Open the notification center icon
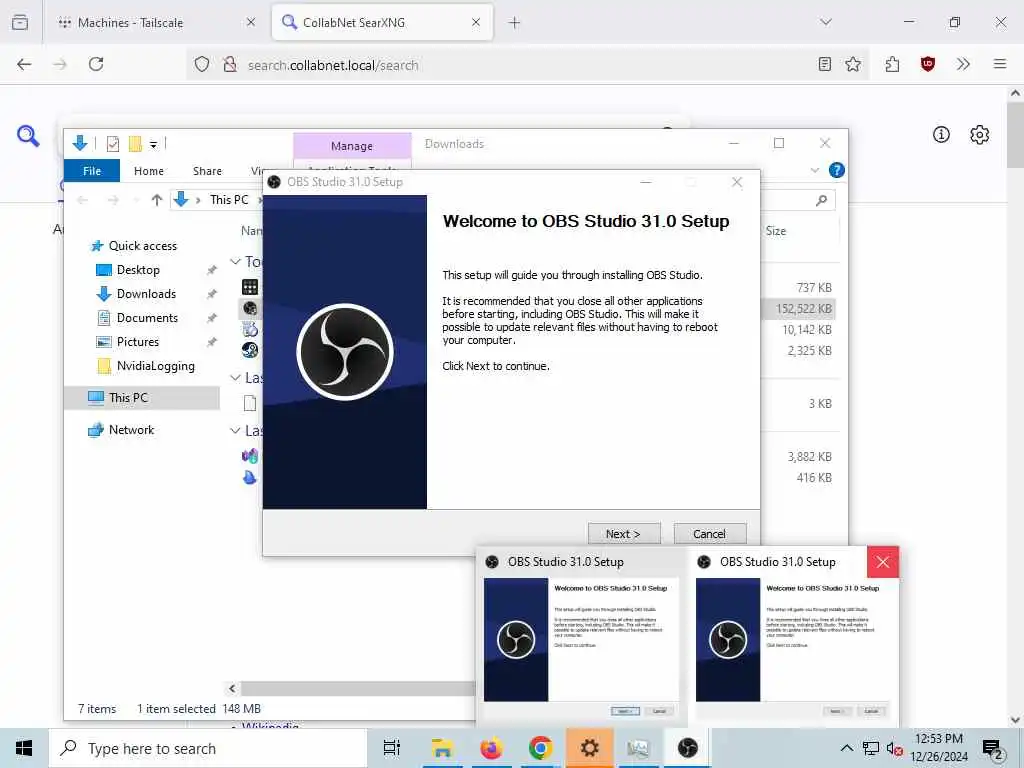Viewport: 1024px width, 768px height. pos(993,749)
